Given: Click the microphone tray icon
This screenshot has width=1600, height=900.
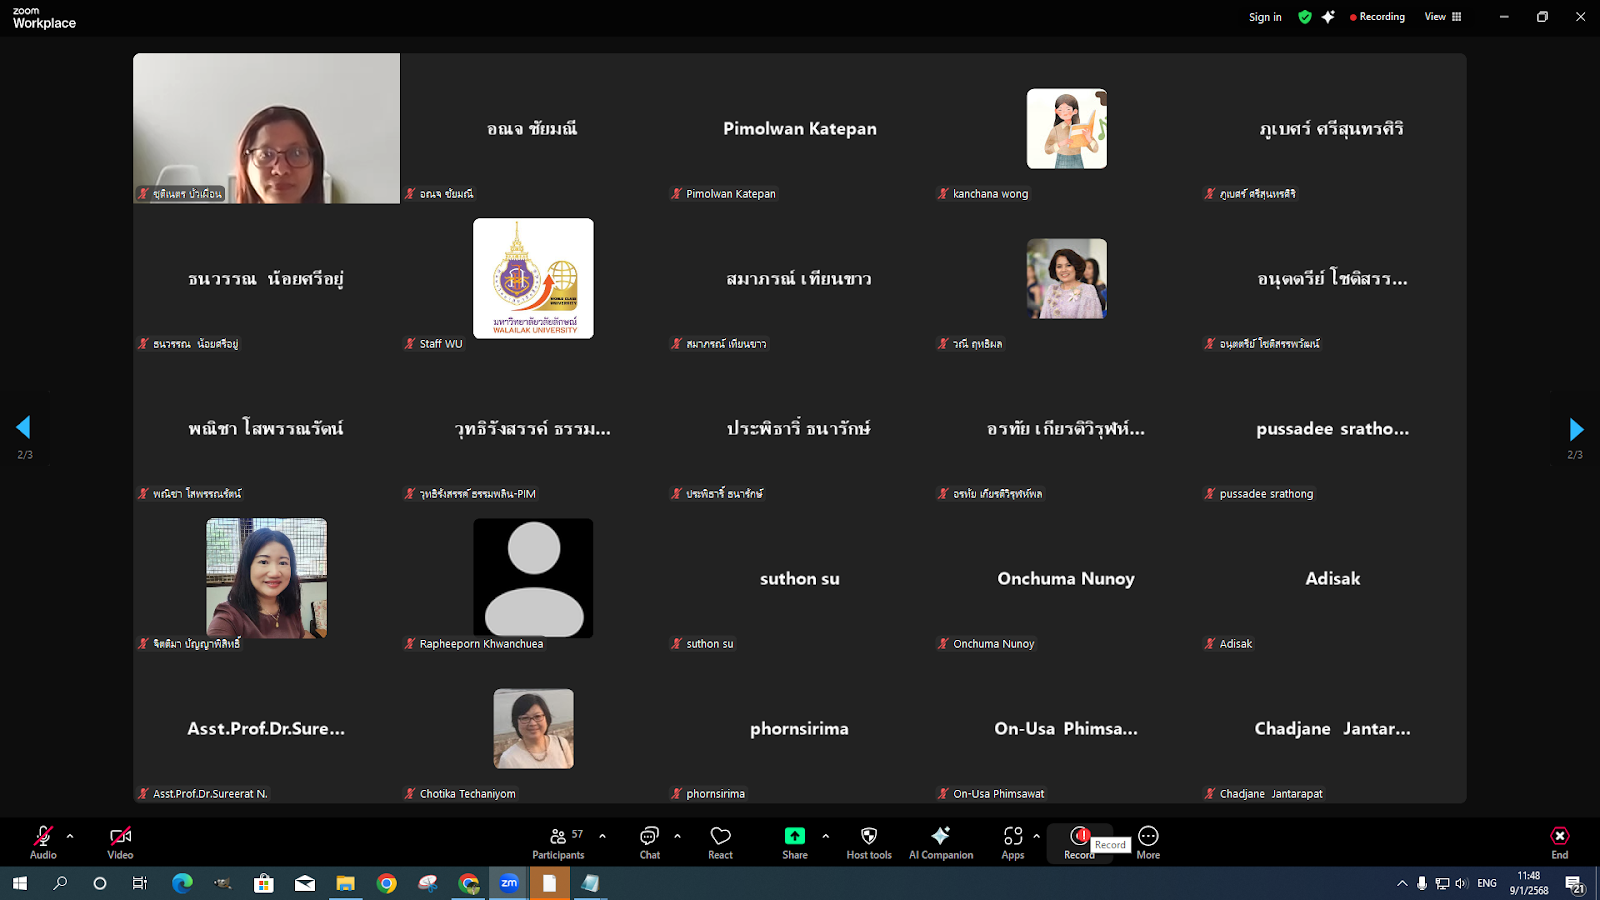Looking at the screenshot, I should pos(1422,883).
